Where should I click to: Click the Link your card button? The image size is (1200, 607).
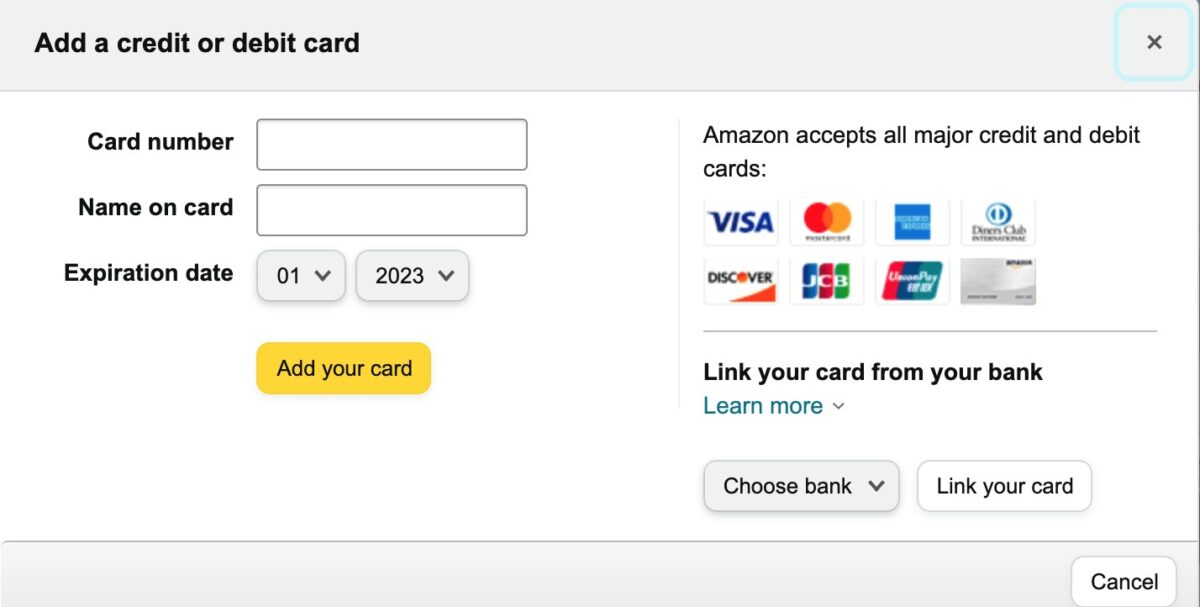[1004, 486]
